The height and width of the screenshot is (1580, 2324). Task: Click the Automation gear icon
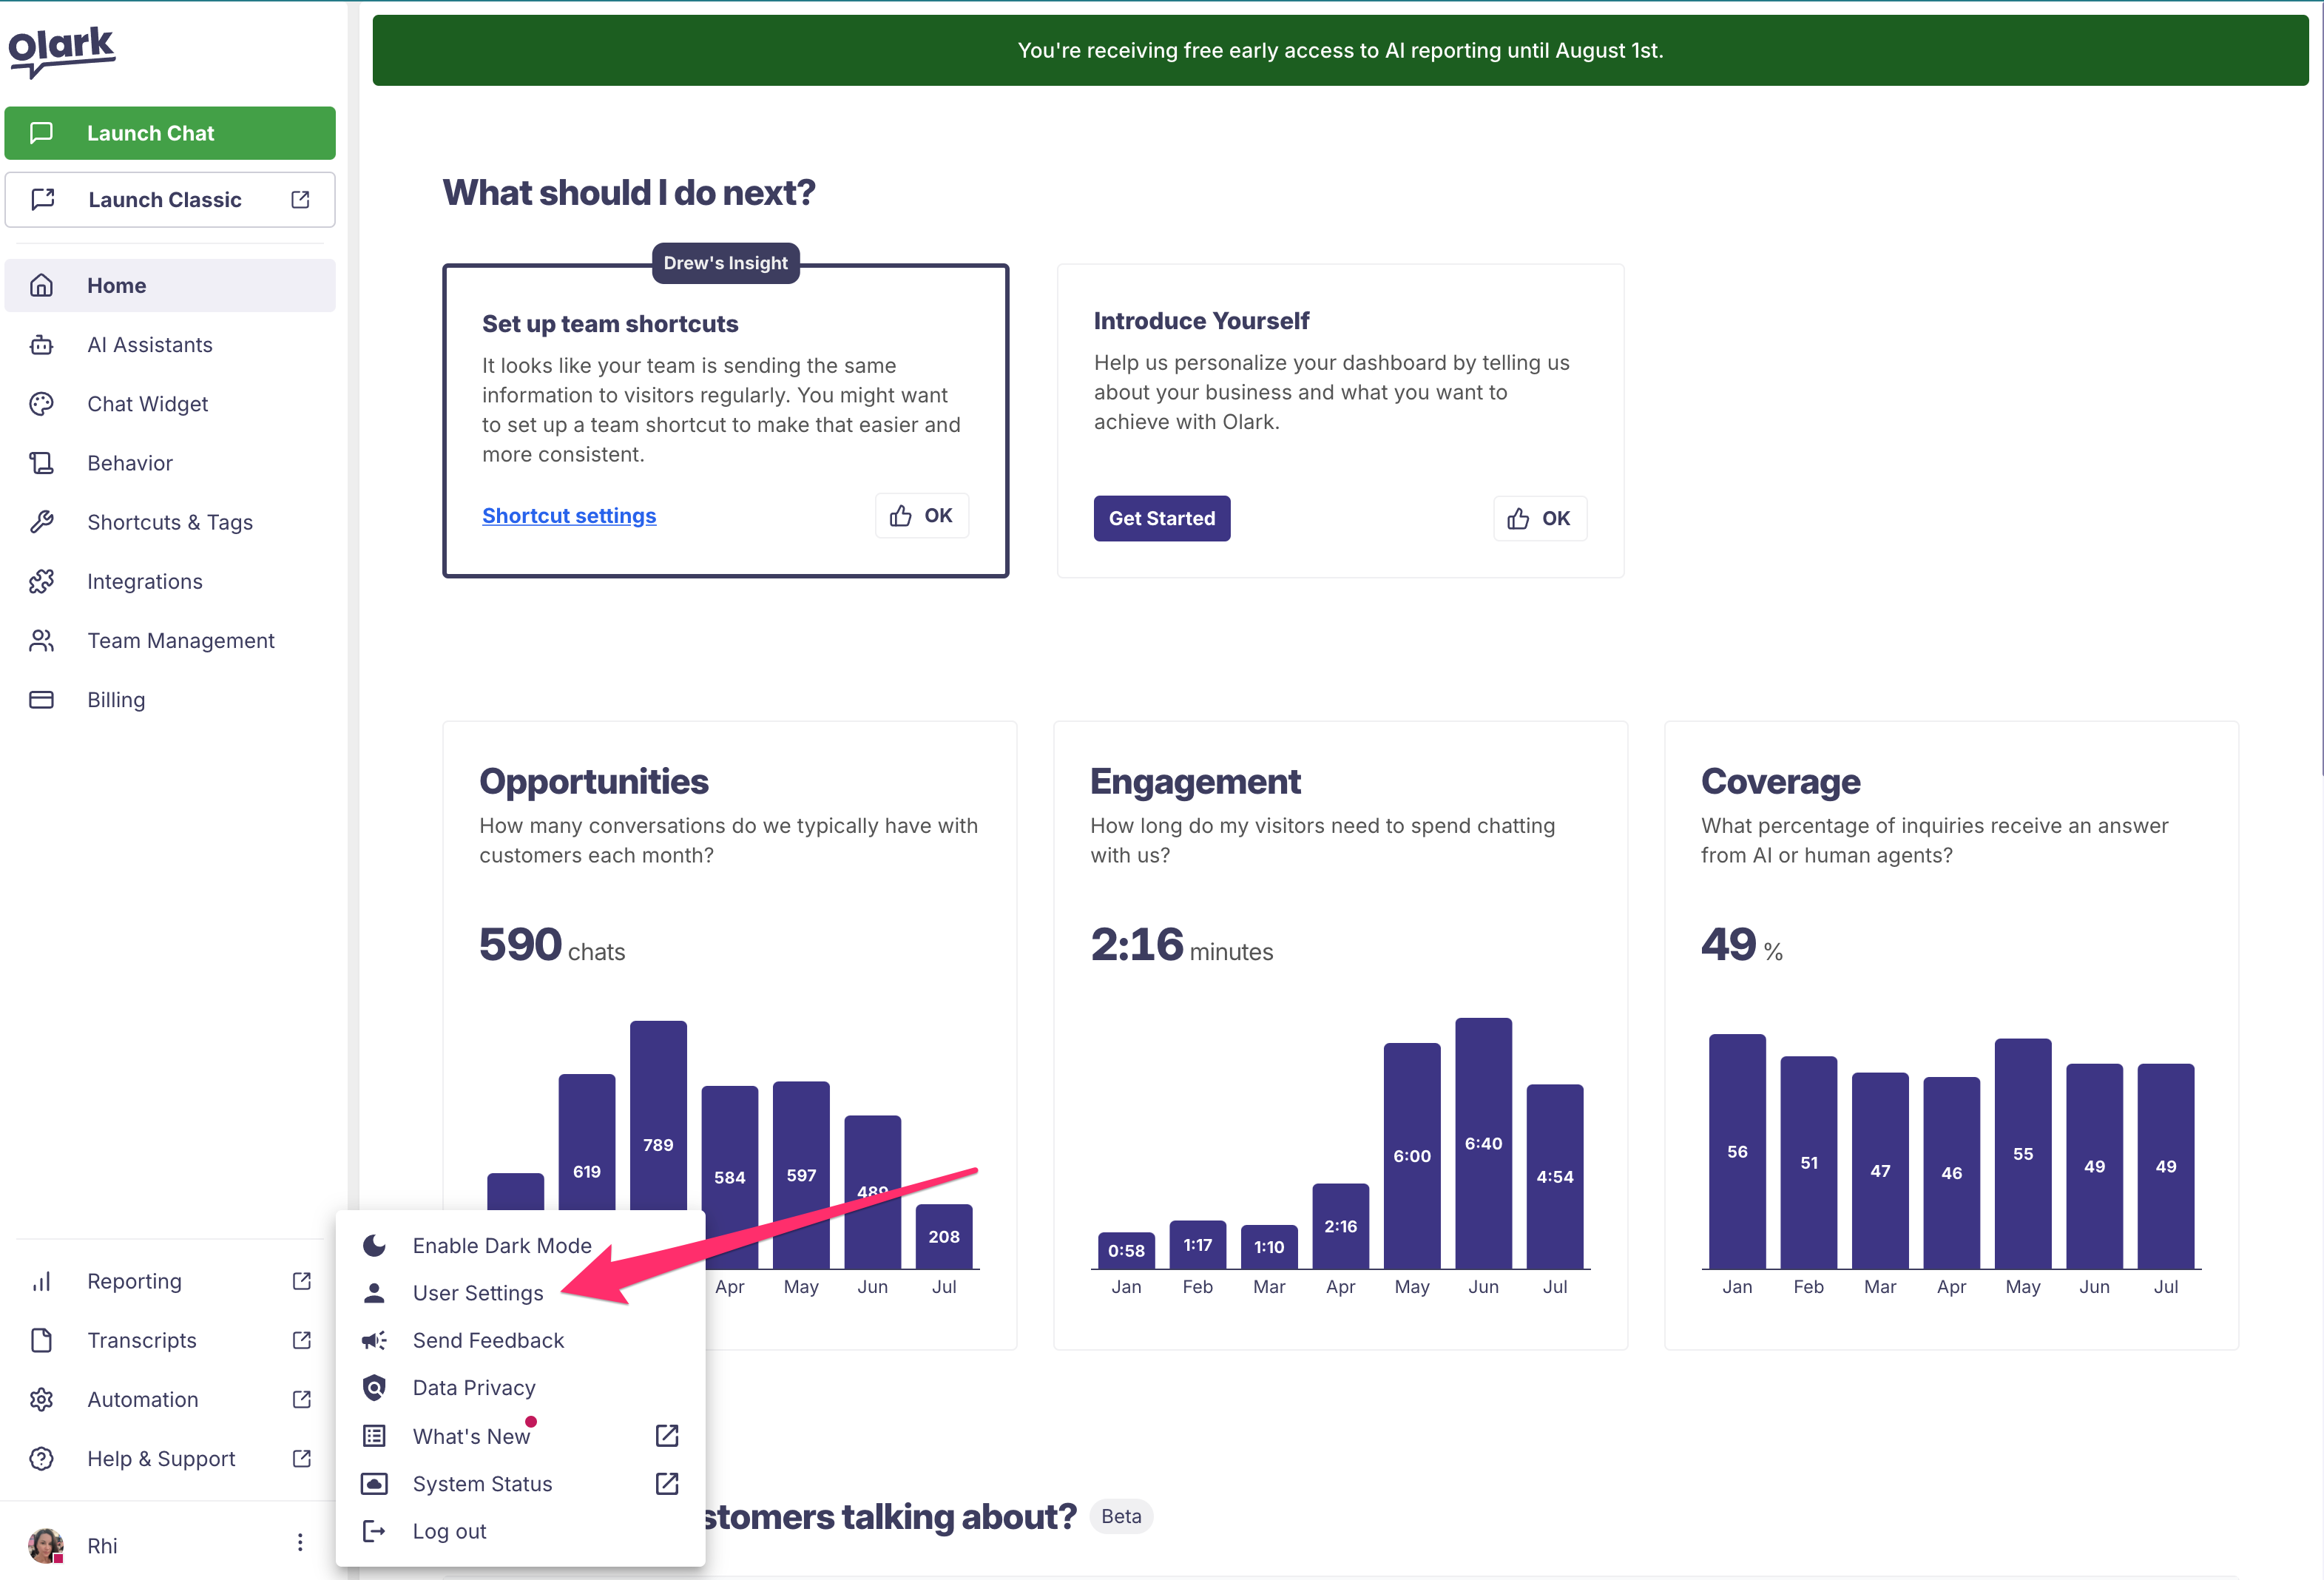(x=41, y=1400)
